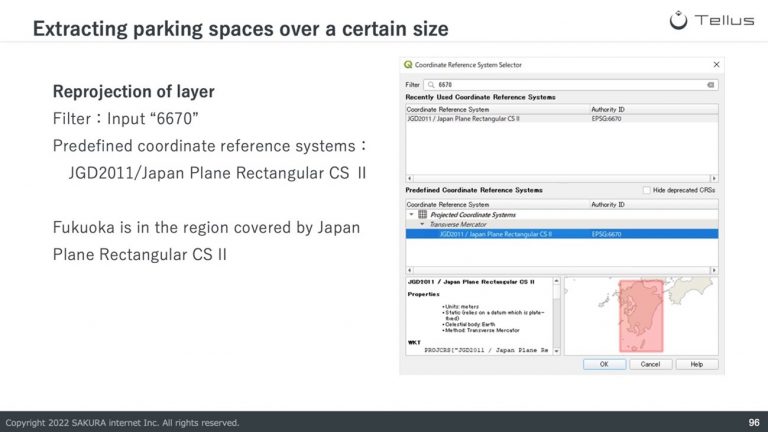Screen dimensions: 768x432
Task: Select the recently used JGD2011 CS II entry
Action: point(463,119)
